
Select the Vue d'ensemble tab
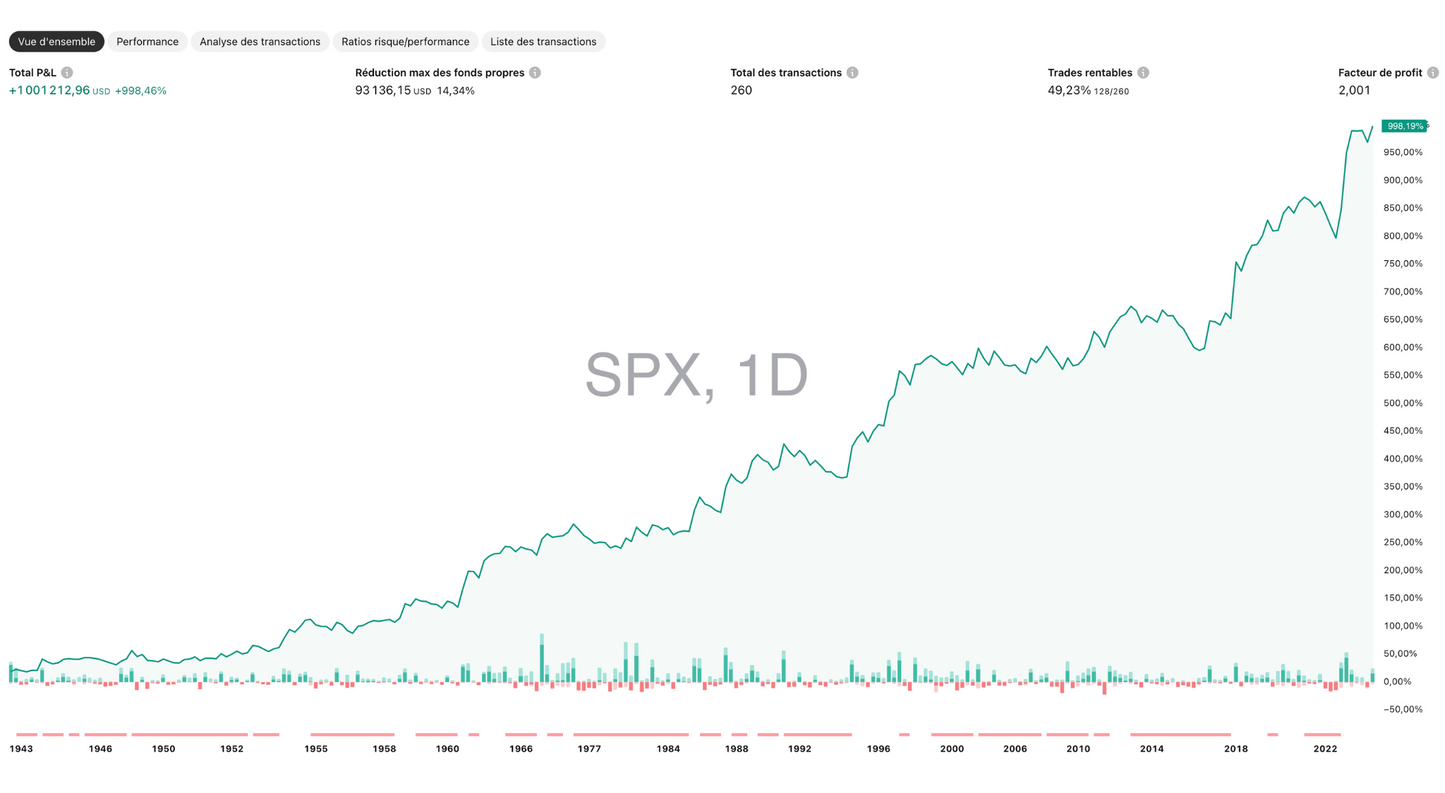click(x=56, y=41)
